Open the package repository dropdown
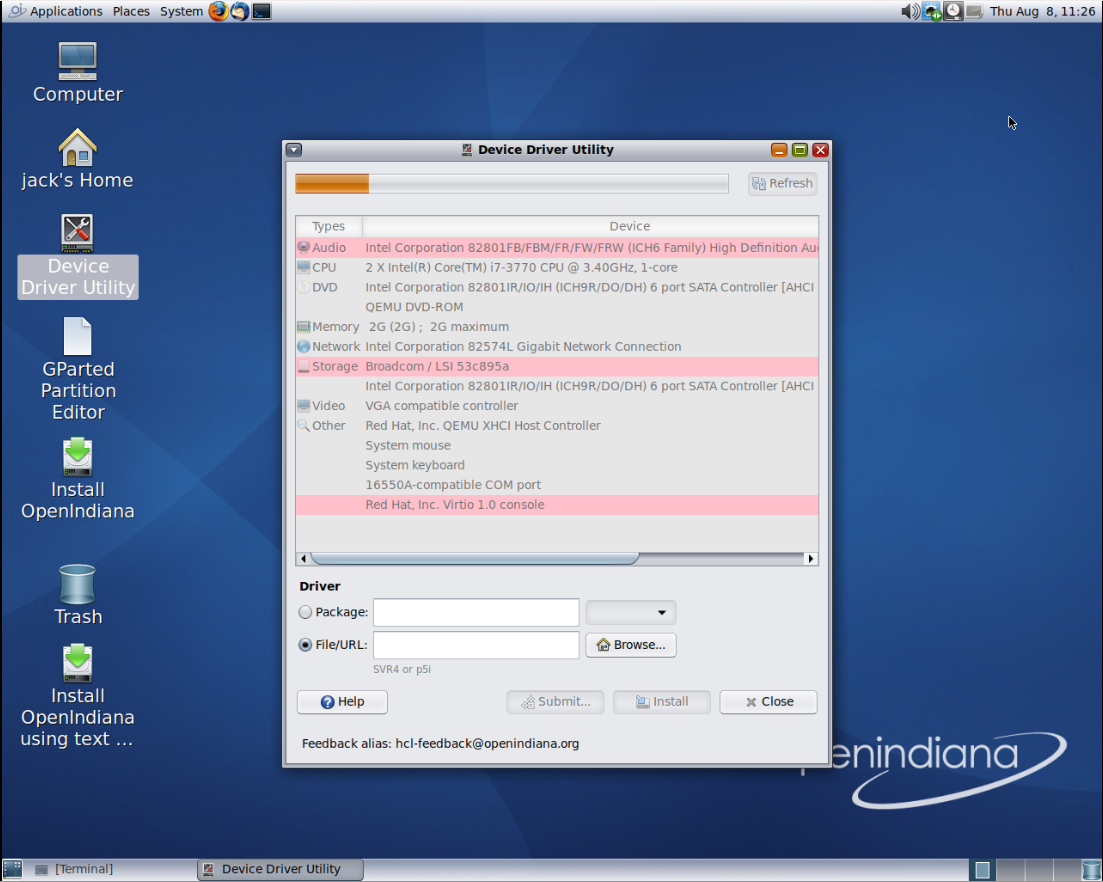This screenshot has width=1103, height=882. (631, 612)
